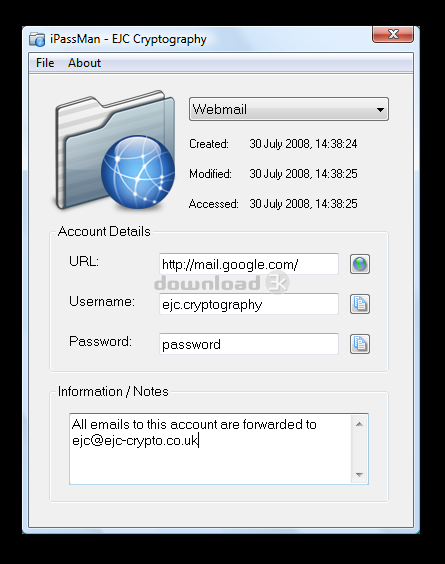445x564 pixels.
Task: Open the About menu
Action: pos(85,63)
